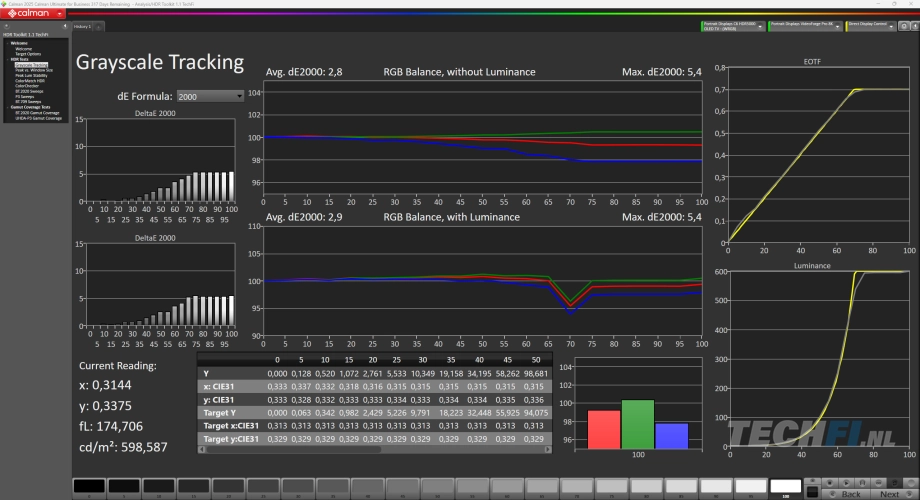
Task: Select the first black grayscale swatch
Action: 88,487
